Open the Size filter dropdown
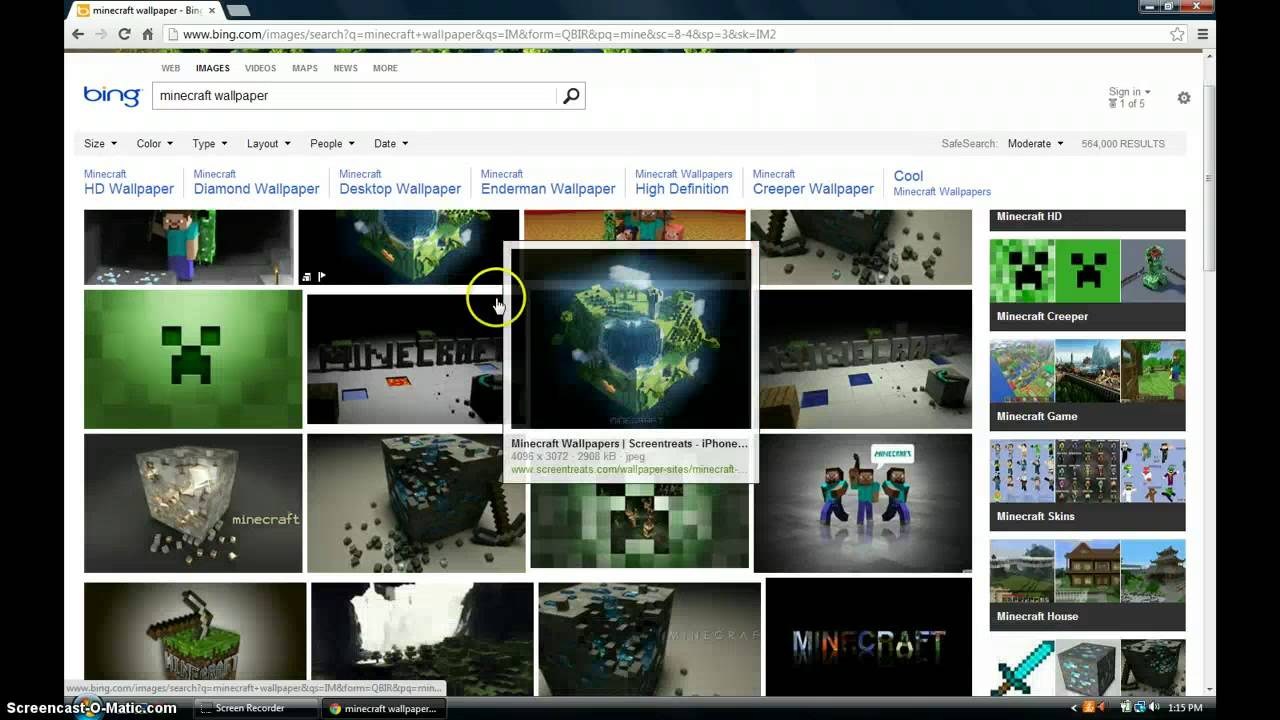This screenshot has height=720, width=1280. (100, 144)
